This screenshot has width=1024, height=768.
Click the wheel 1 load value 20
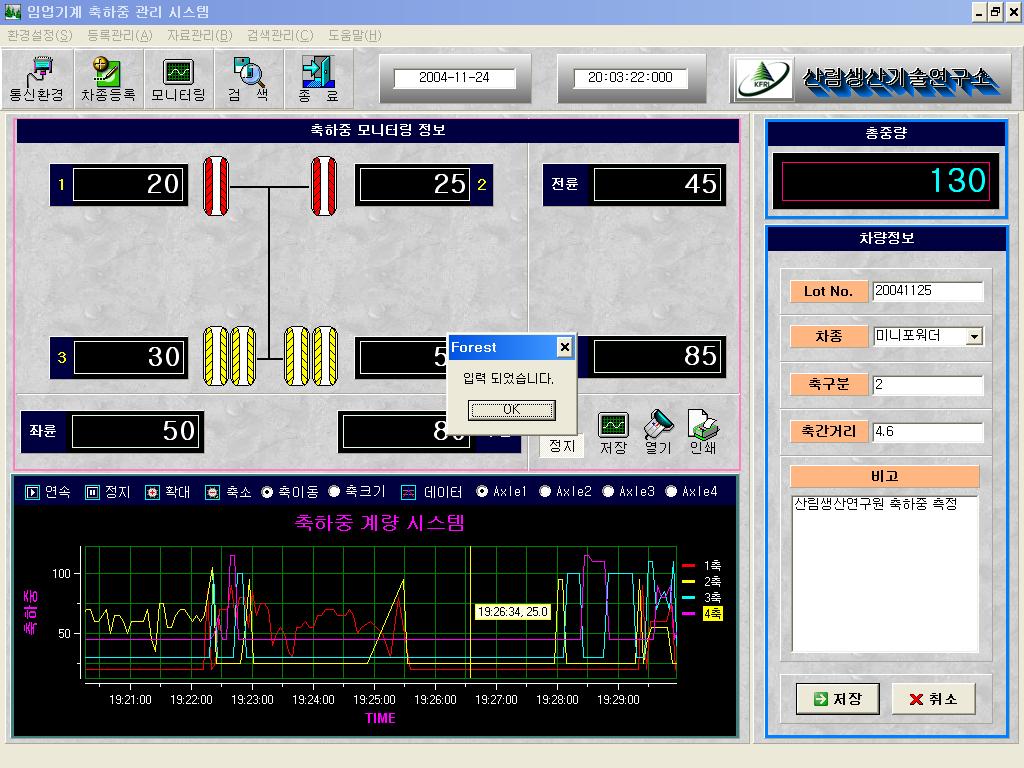129,185
